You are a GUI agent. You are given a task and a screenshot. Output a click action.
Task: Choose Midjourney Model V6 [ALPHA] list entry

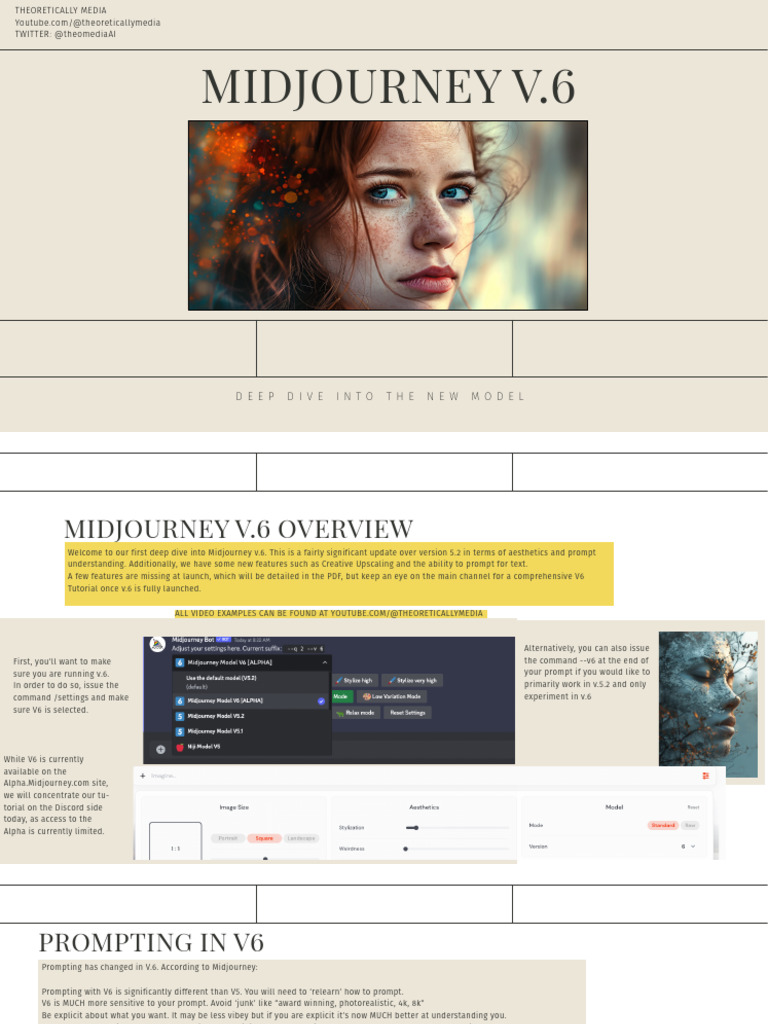tap(251, 701)
